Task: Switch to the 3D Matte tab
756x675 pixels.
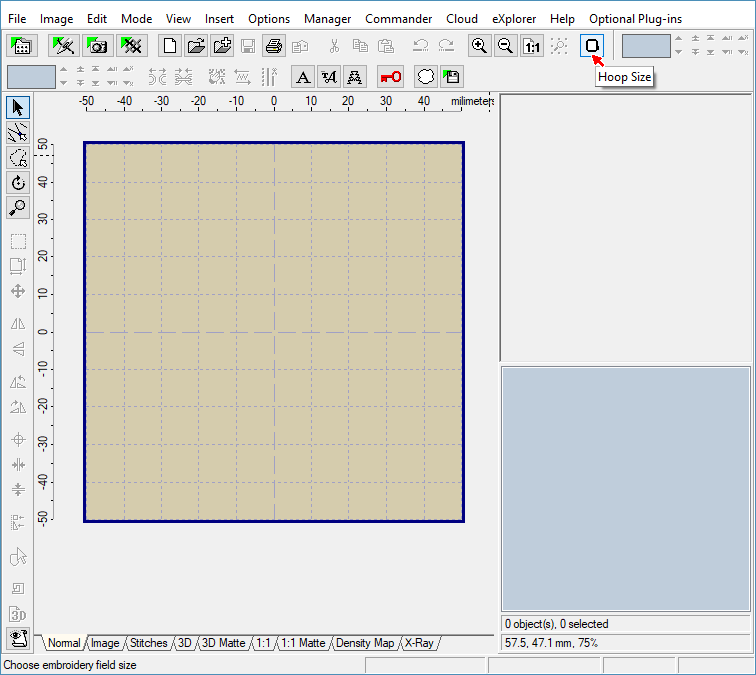Action: 224,643
